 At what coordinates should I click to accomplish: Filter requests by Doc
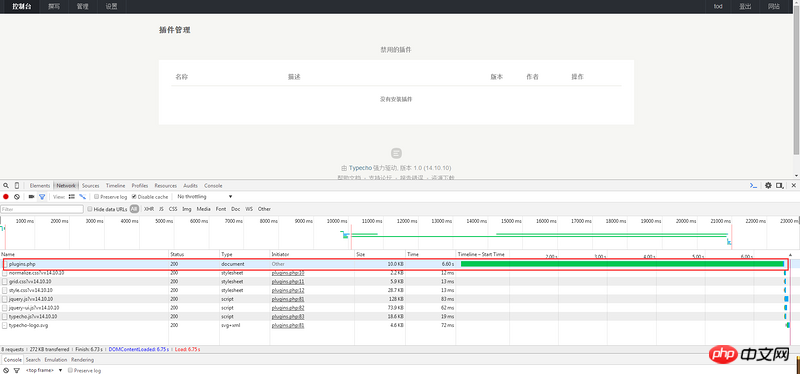click(236, 209)
